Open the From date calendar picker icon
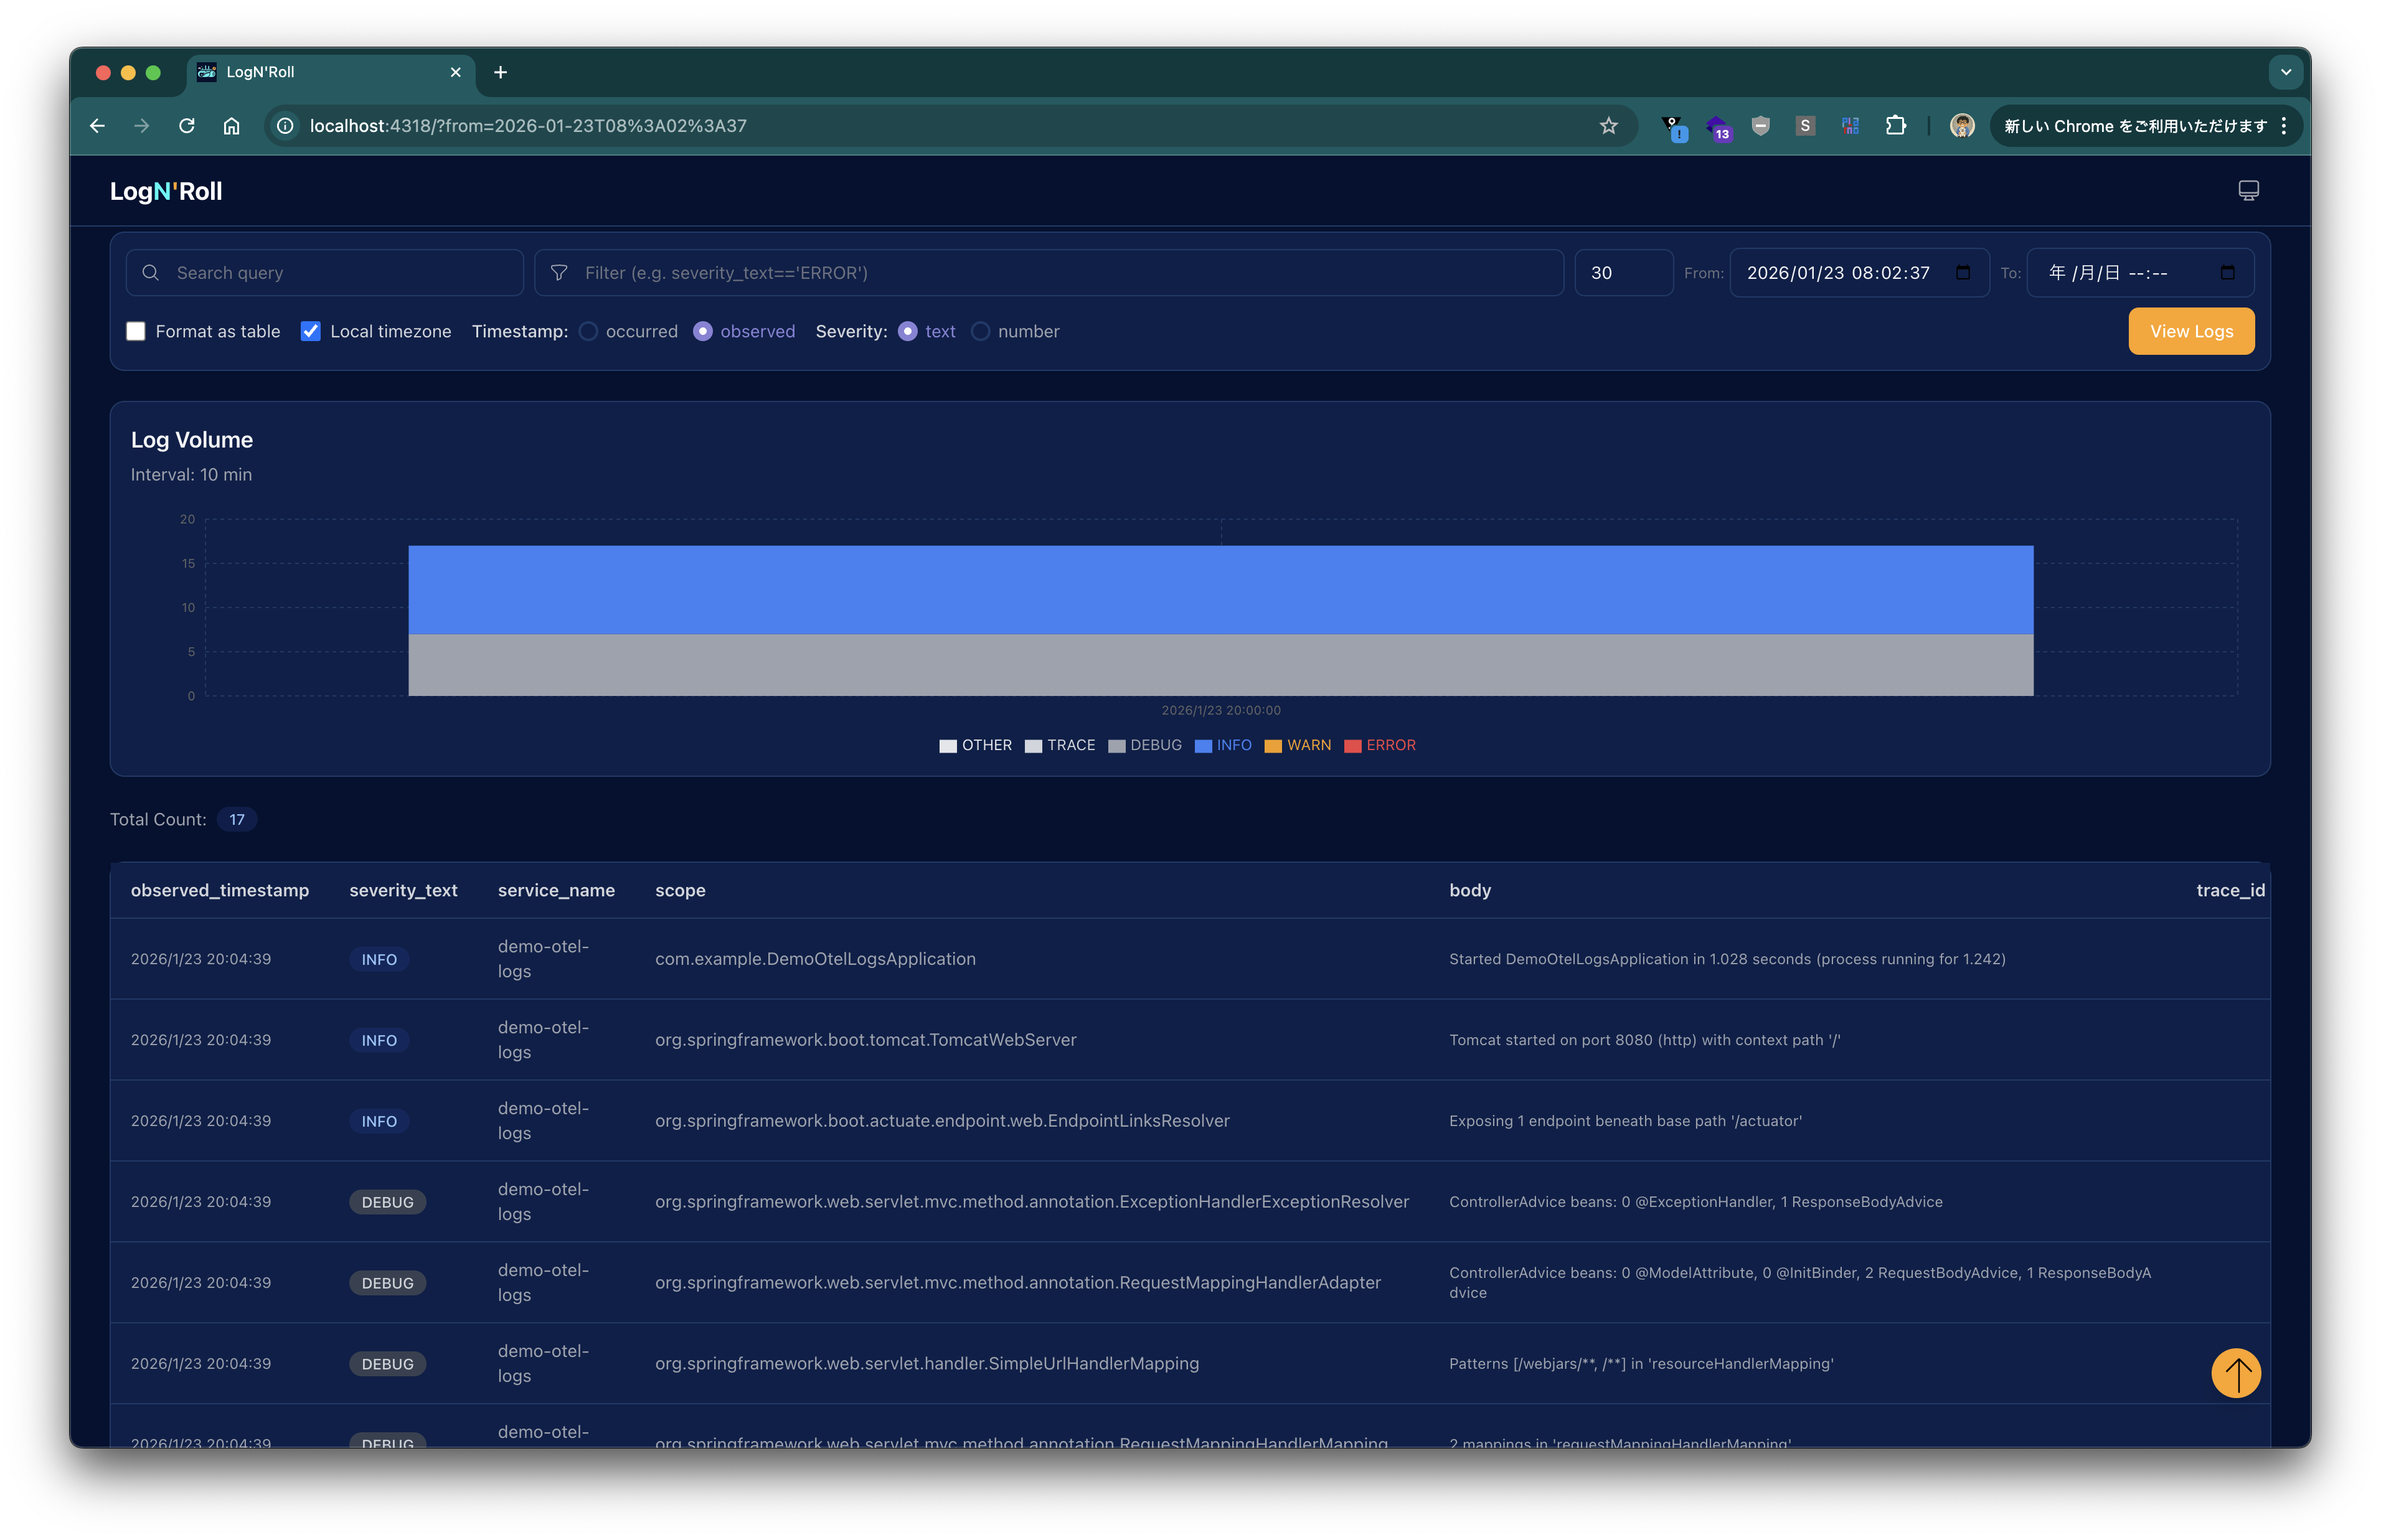The image size is (2381, 1540). 1963,273
